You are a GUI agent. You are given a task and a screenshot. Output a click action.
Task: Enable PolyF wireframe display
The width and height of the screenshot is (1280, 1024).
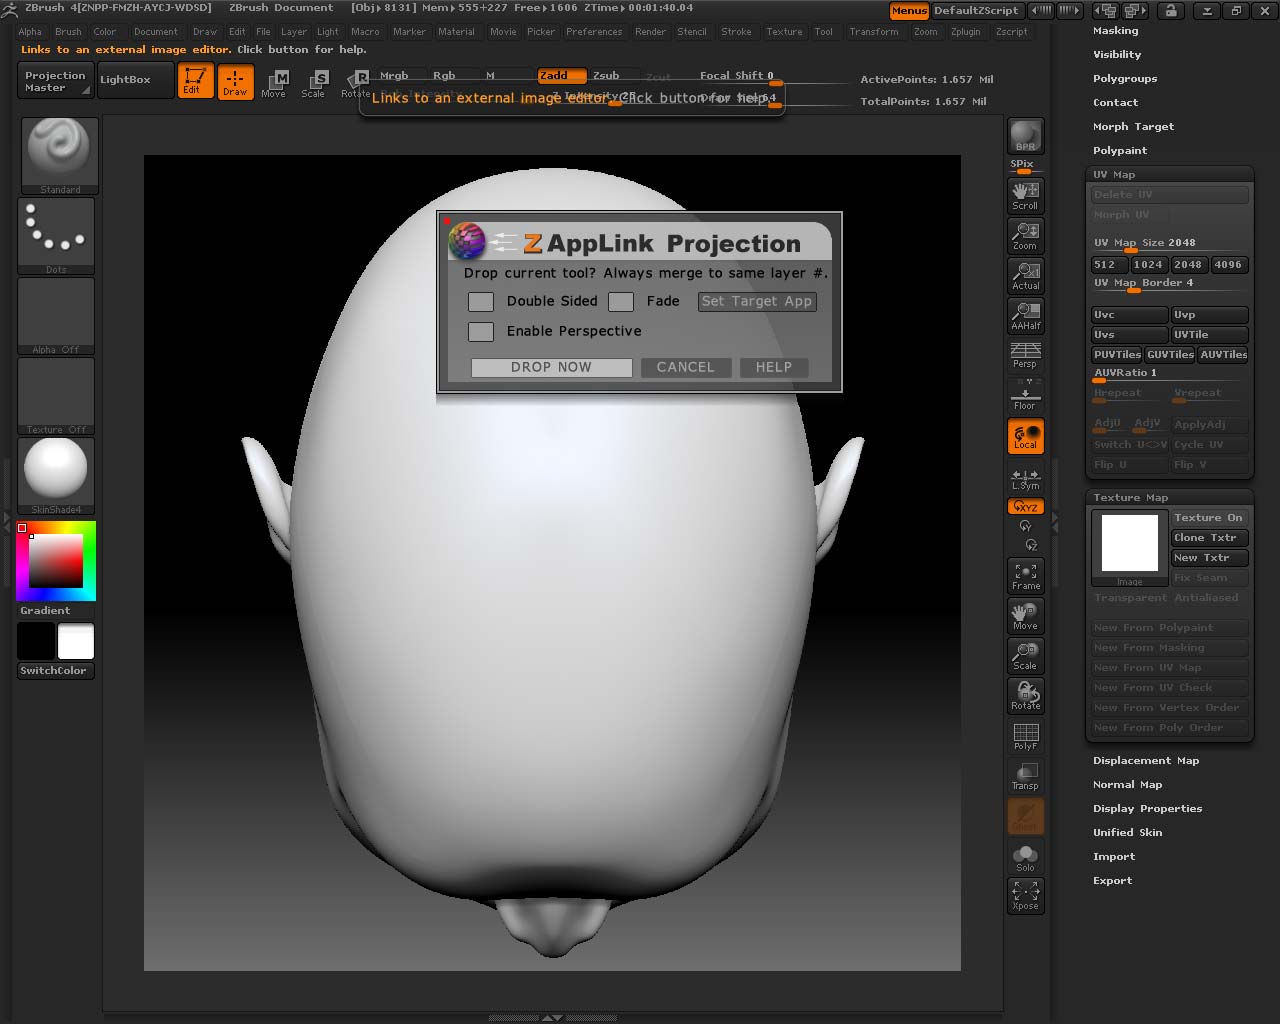pyautogui.click(x=1025, y=736)
